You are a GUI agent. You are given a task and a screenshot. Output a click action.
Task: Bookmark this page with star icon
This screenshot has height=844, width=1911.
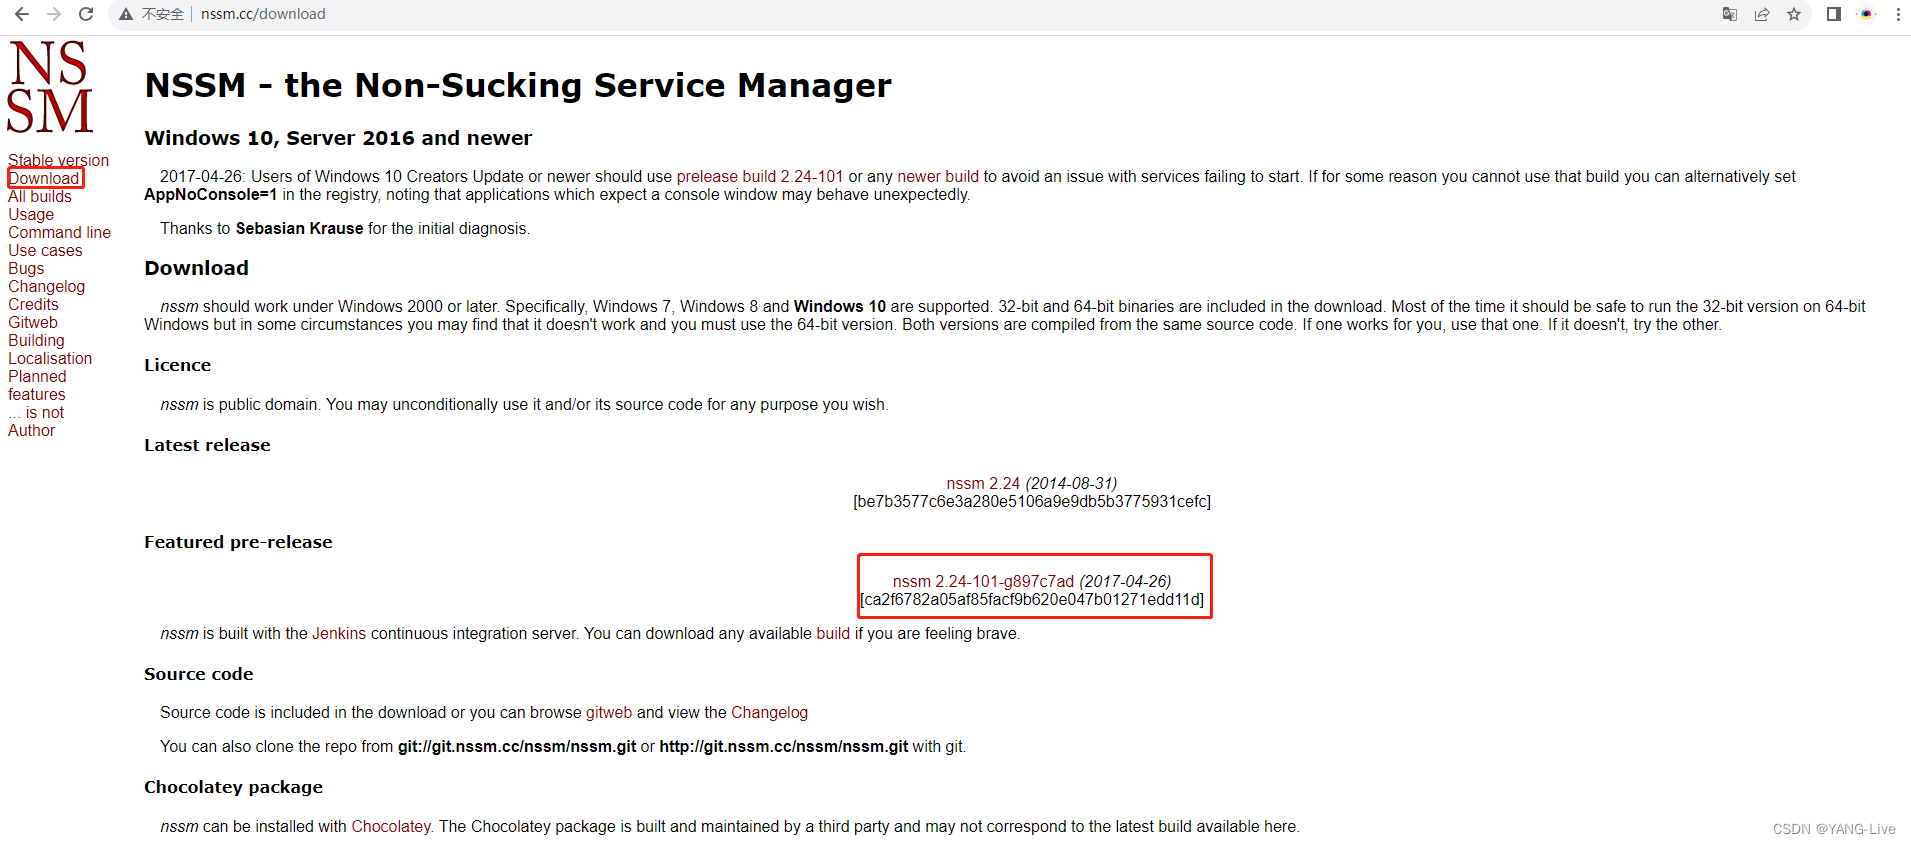[x=1794, y=14]
